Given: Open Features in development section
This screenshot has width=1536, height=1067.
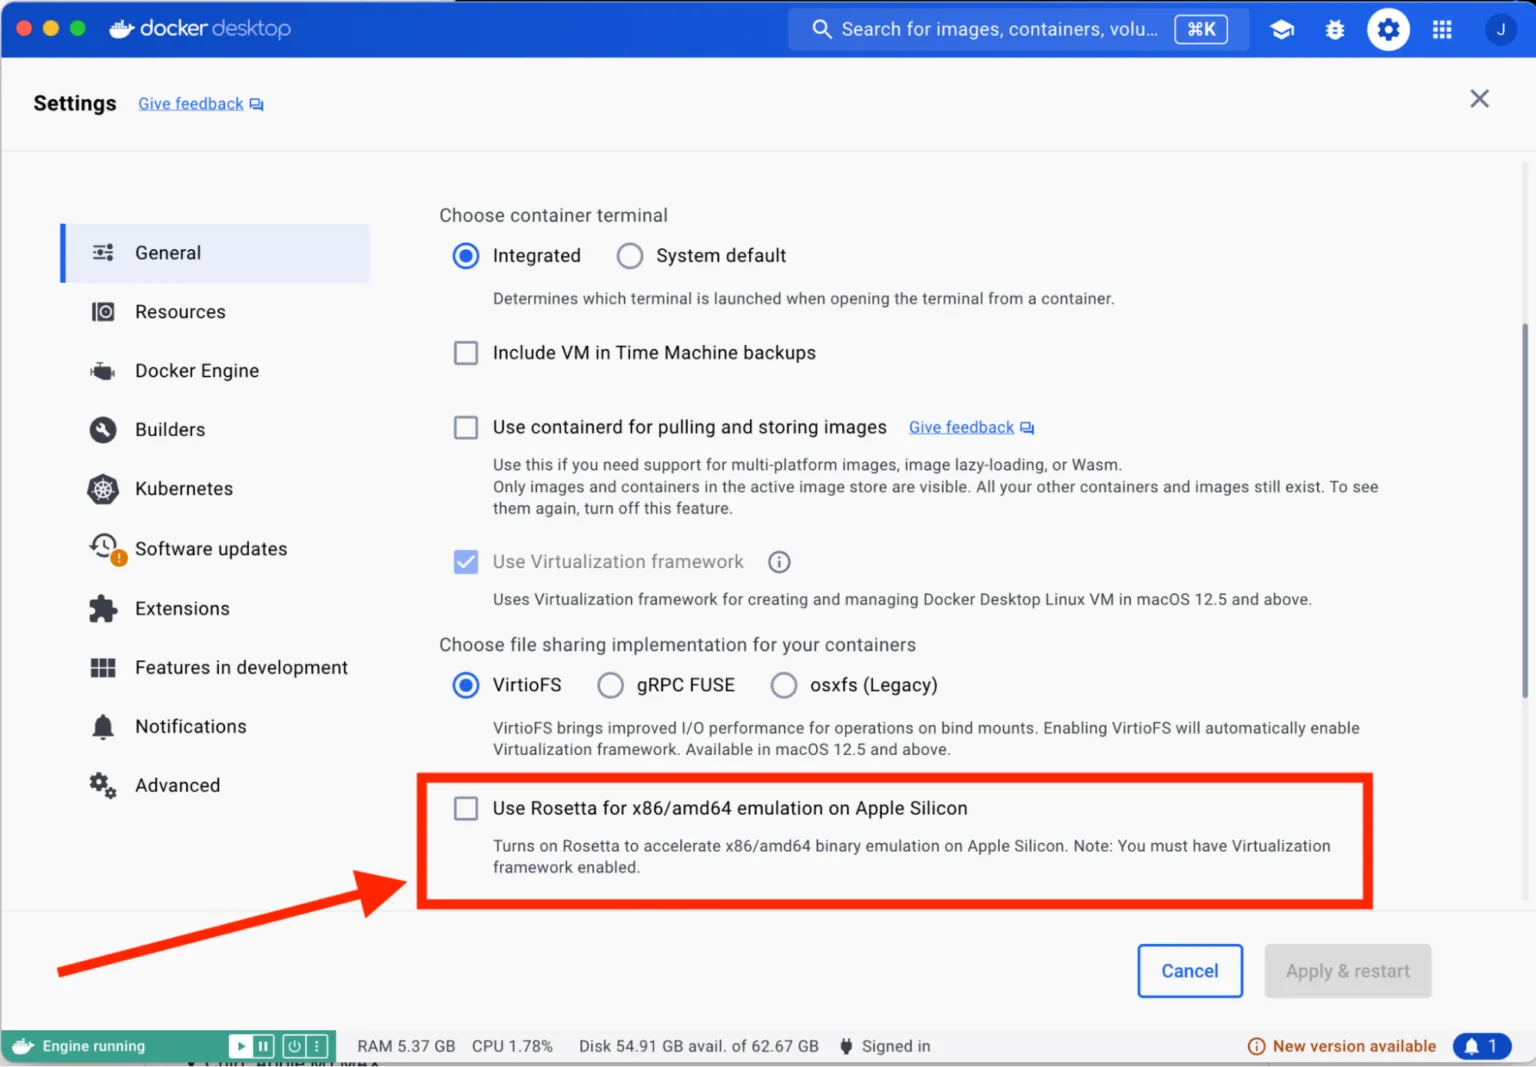Looking at the screenshot, I should [215, 668].
